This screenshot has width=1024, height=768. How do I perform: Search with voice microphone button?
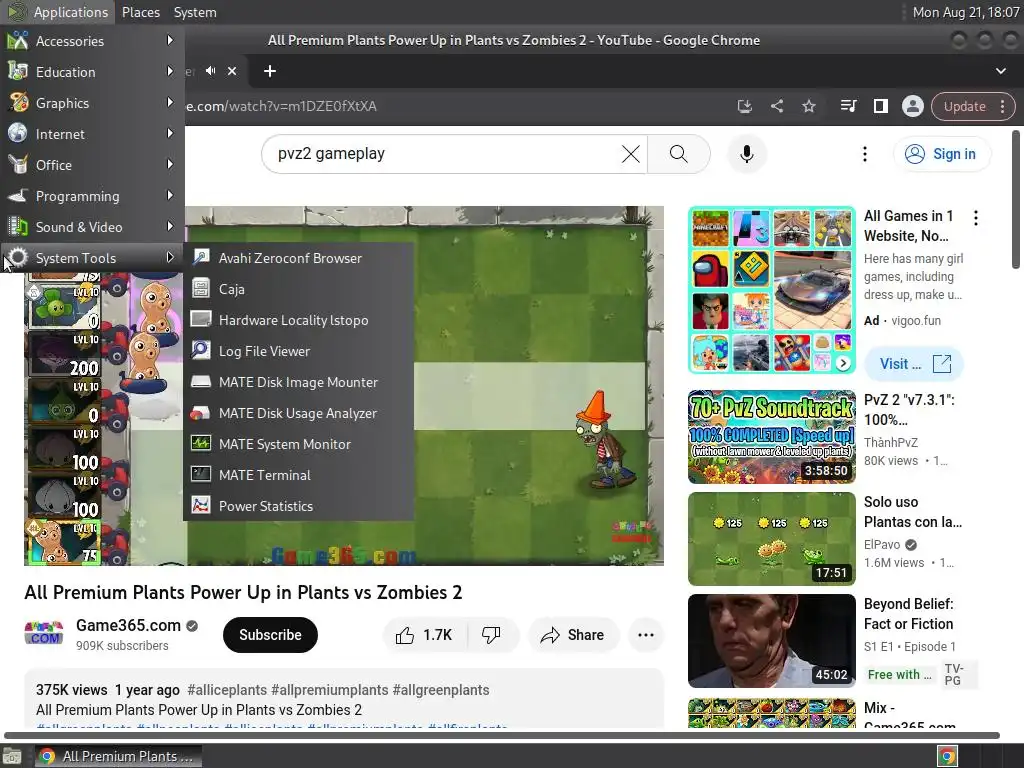746,154
